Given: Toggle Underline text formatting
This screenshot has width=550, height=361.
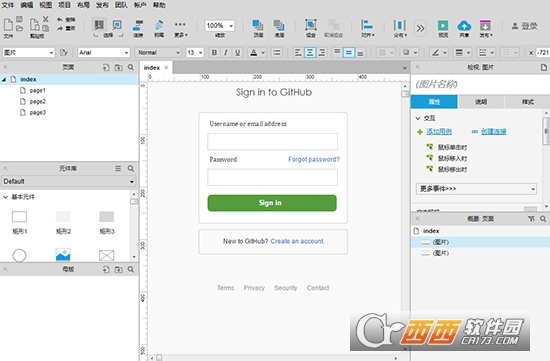Looking at the screenshot, I should [237, 53].
